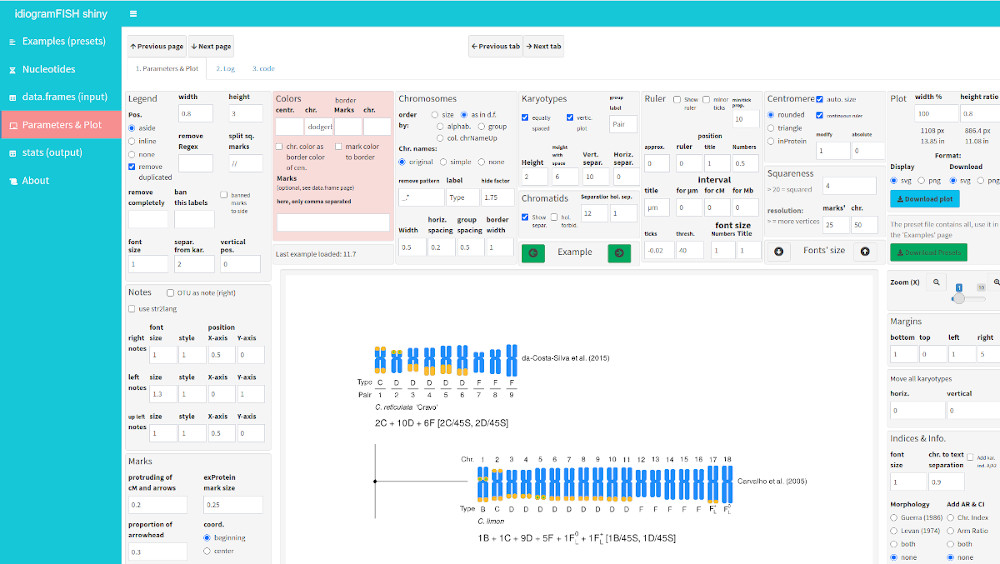The height and width of the screenshot is (564, 1000).
Task: Select inline legend position
Action: click(x=132, y=141)
